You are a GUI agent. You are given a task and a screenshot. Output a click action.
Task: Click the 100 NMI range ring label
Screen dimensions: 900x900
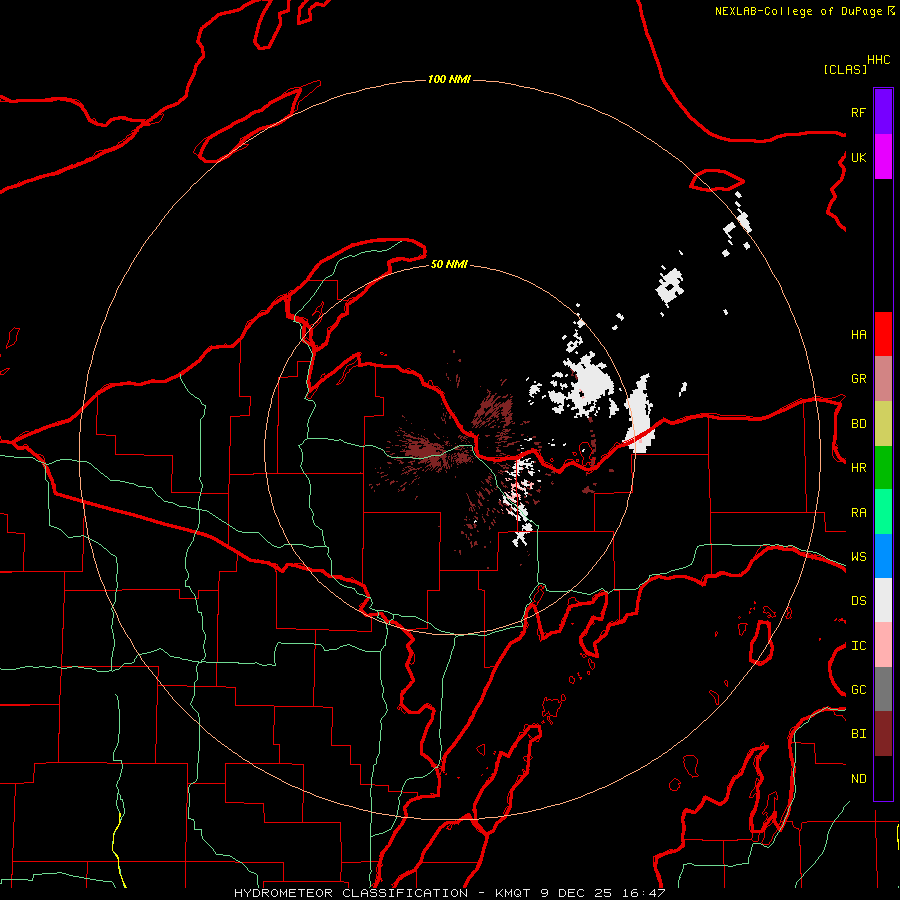pos(449,79)
